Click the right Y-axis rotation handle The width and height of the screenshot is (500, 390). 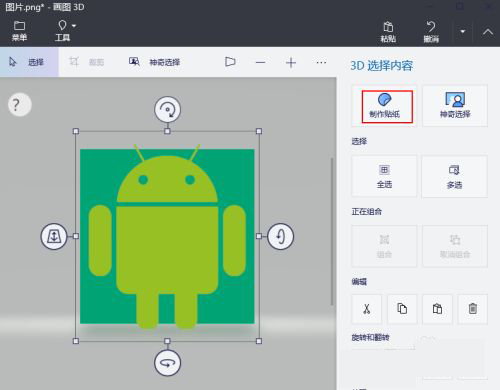click(280, 236)
